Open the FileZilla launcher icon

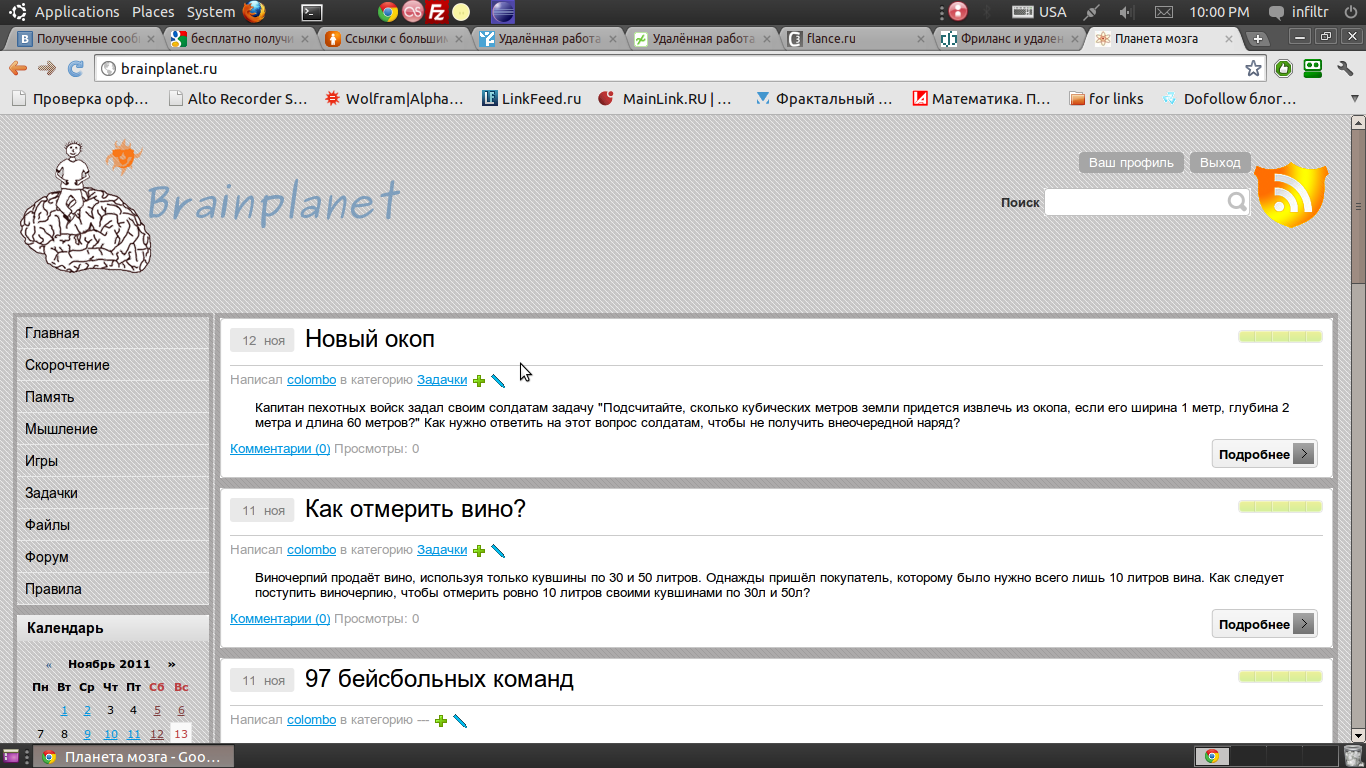[436, 12]
